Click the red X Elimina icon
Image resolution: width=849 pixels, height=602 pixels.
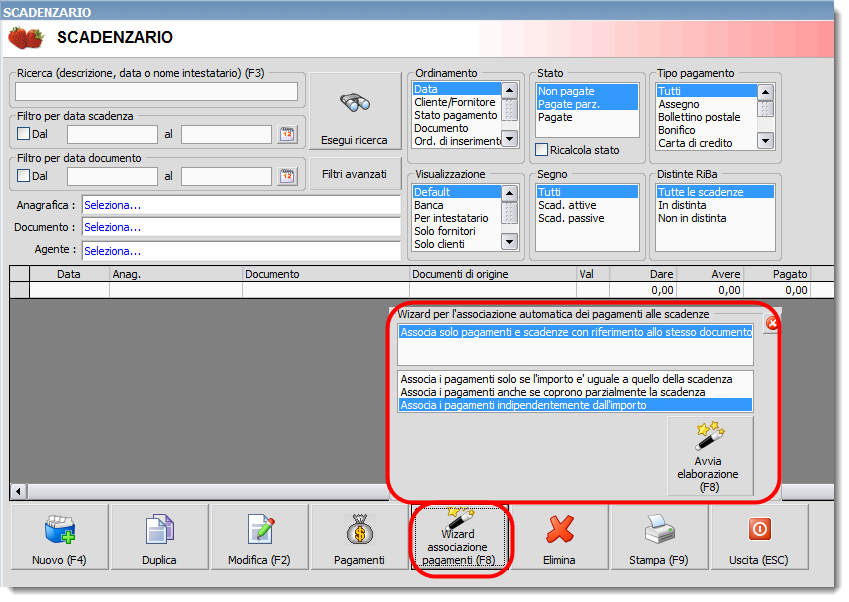(x=559, y=529)
